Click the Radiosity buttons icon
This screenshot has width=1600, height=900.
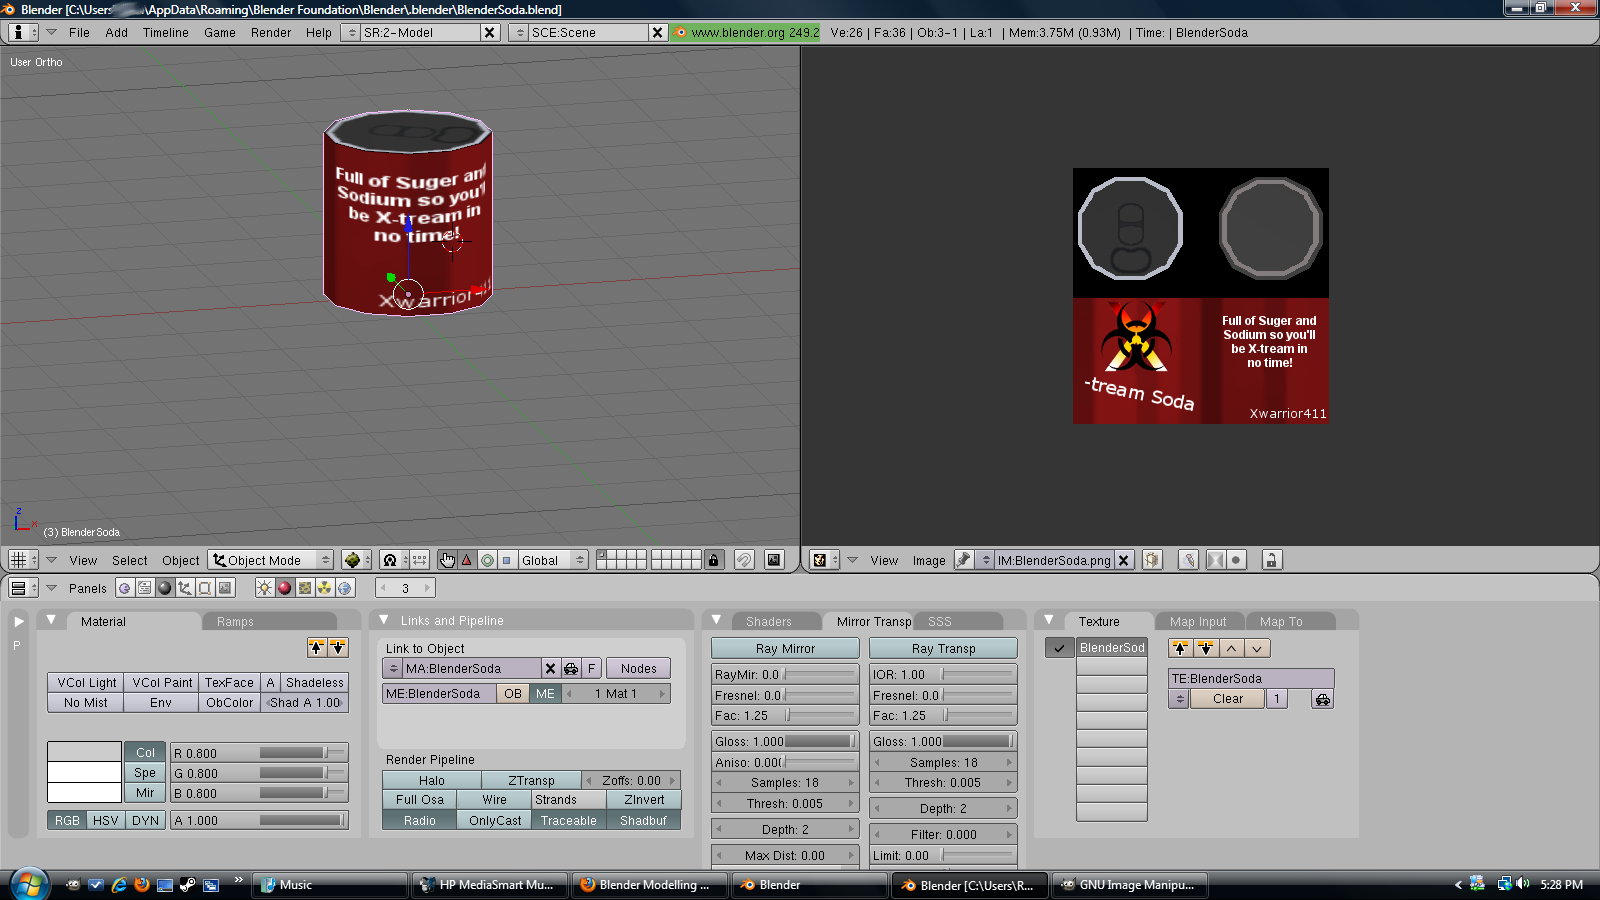[x=325, y=588]
